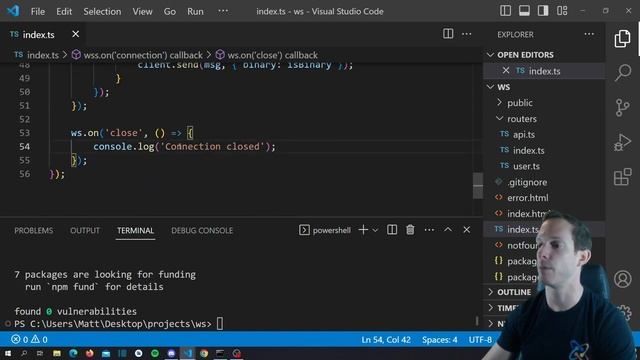Open the Extensions view

click(622, 177)
